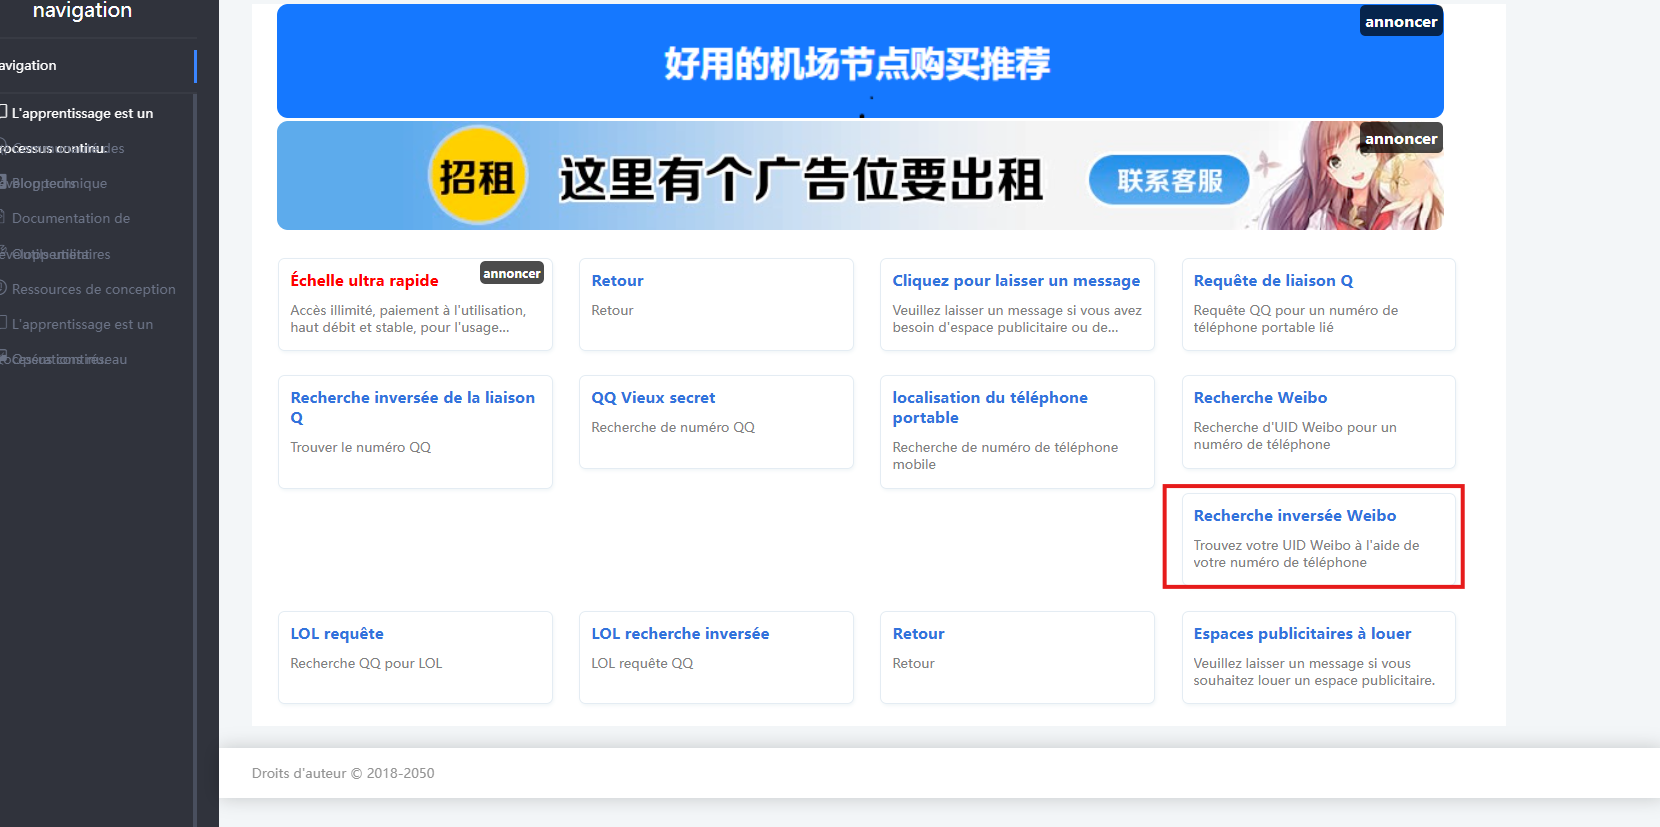This screenshot has height=827, width=1660.
Task: Open Espaces publicitaires à louer
Action: (1301, 634)
